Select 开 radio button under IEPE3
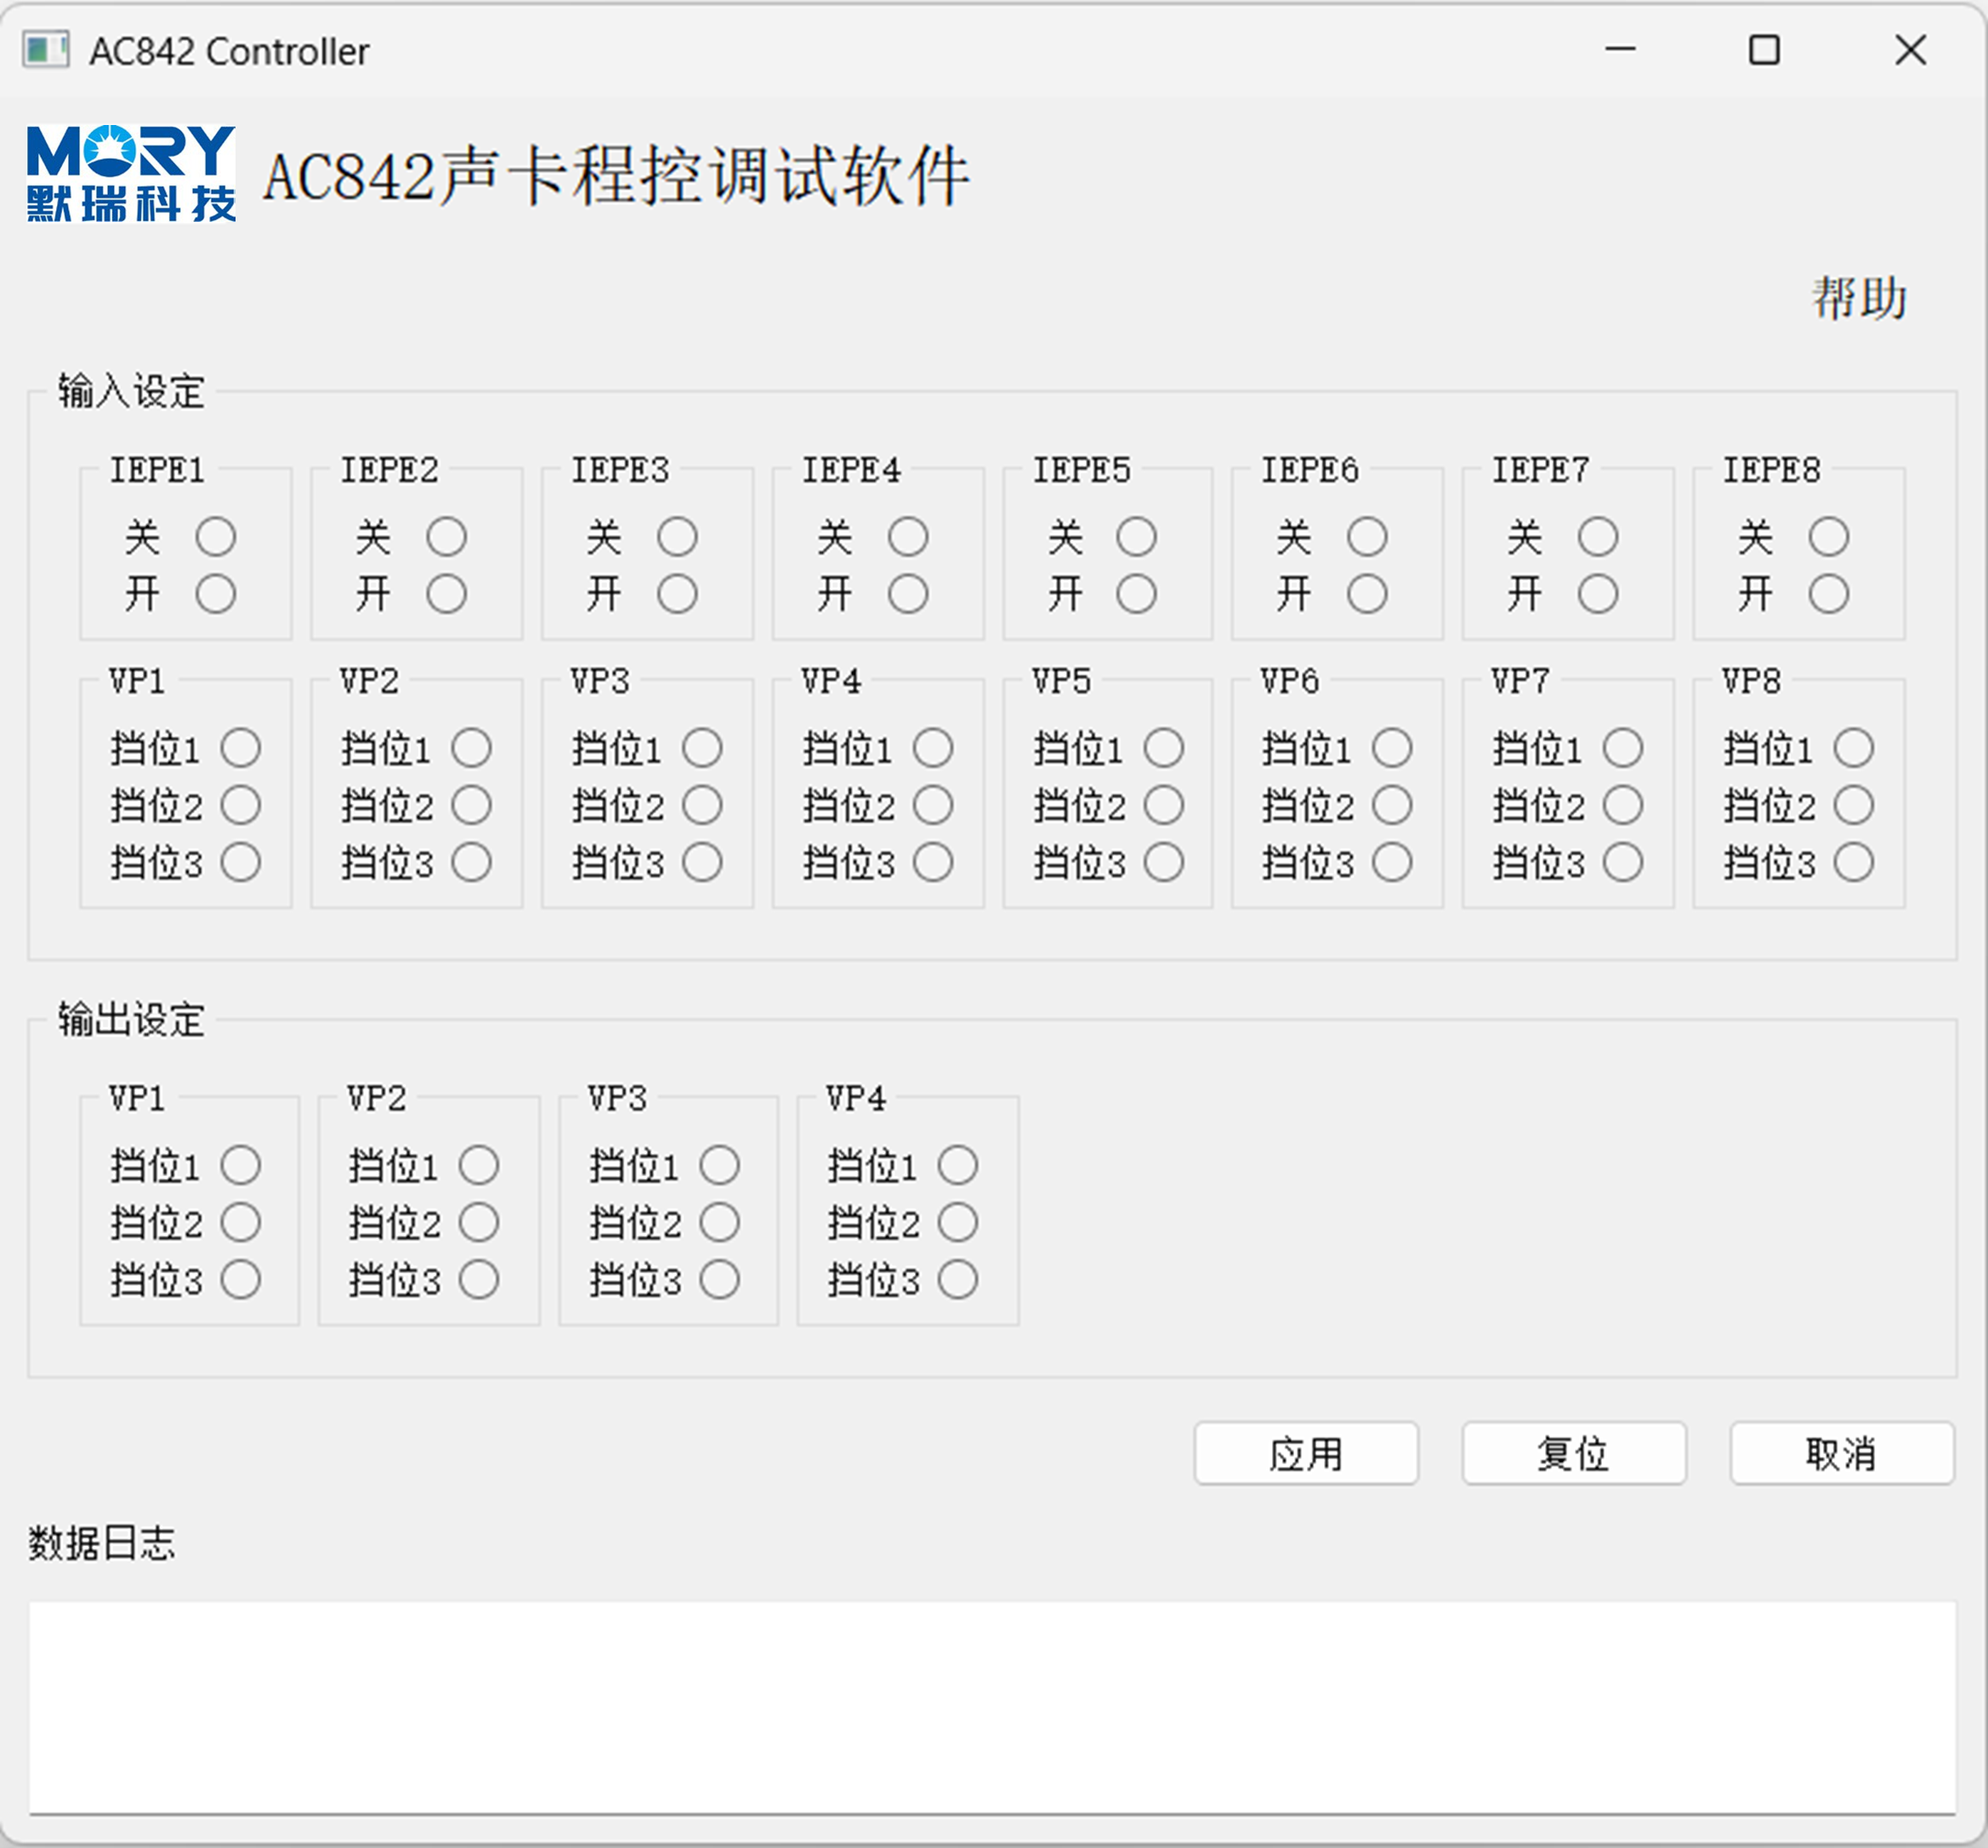The image size is (1988, 1848). tap(677, 594)
